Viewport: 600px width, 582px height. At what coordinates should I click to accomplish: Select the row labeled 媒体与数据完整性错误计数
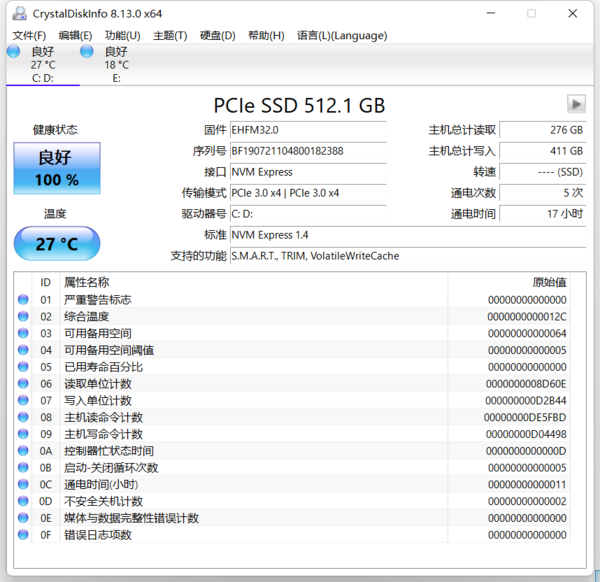click(292, 518)
